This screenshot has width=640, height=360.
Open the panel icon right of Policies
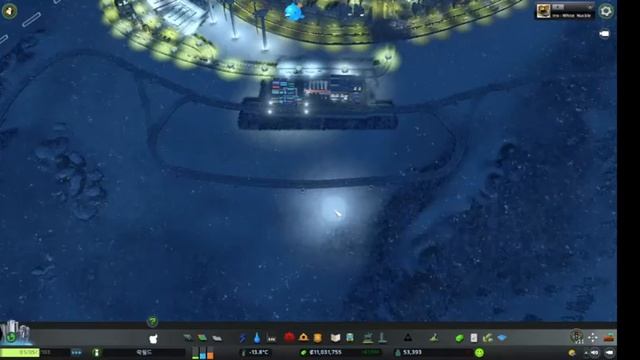(488, 338)
